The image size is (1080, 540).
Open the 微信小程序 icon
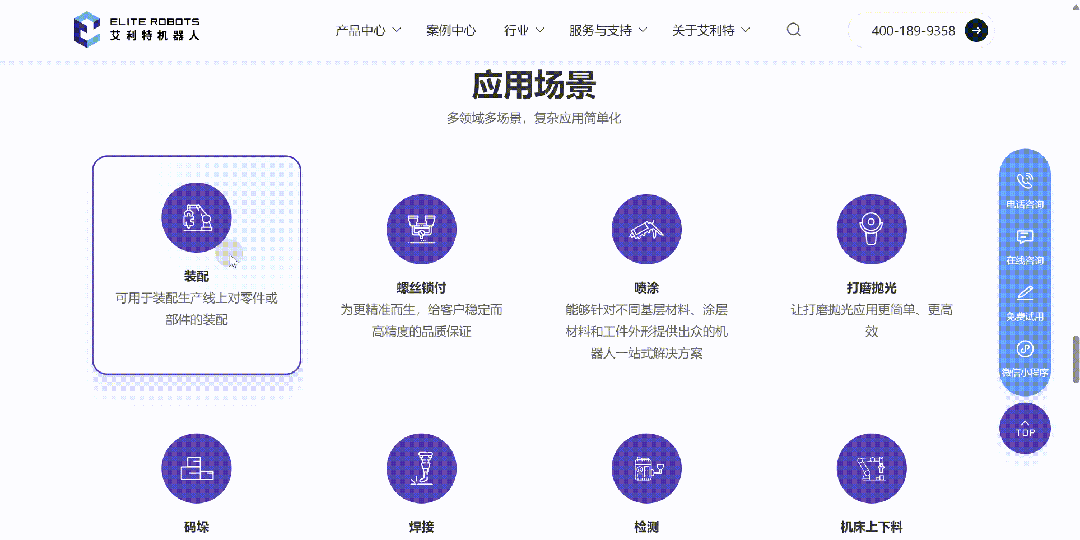1025,349
